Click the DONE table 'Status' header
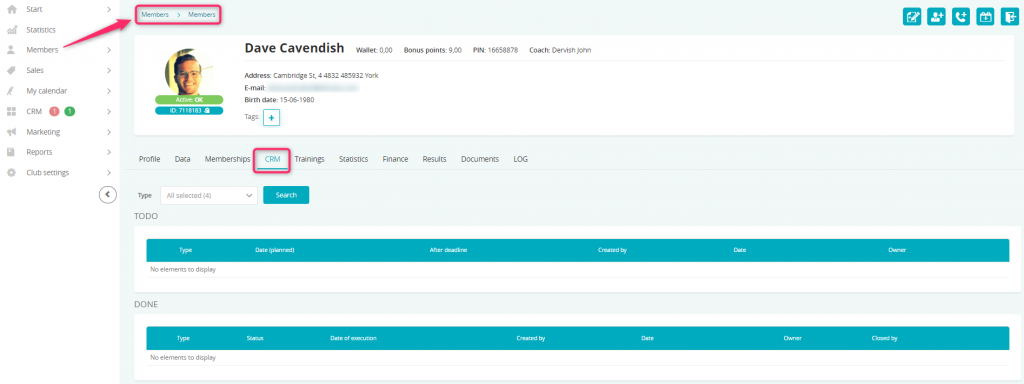This screenshot has width=1024, height=384. tap(255, 339)
